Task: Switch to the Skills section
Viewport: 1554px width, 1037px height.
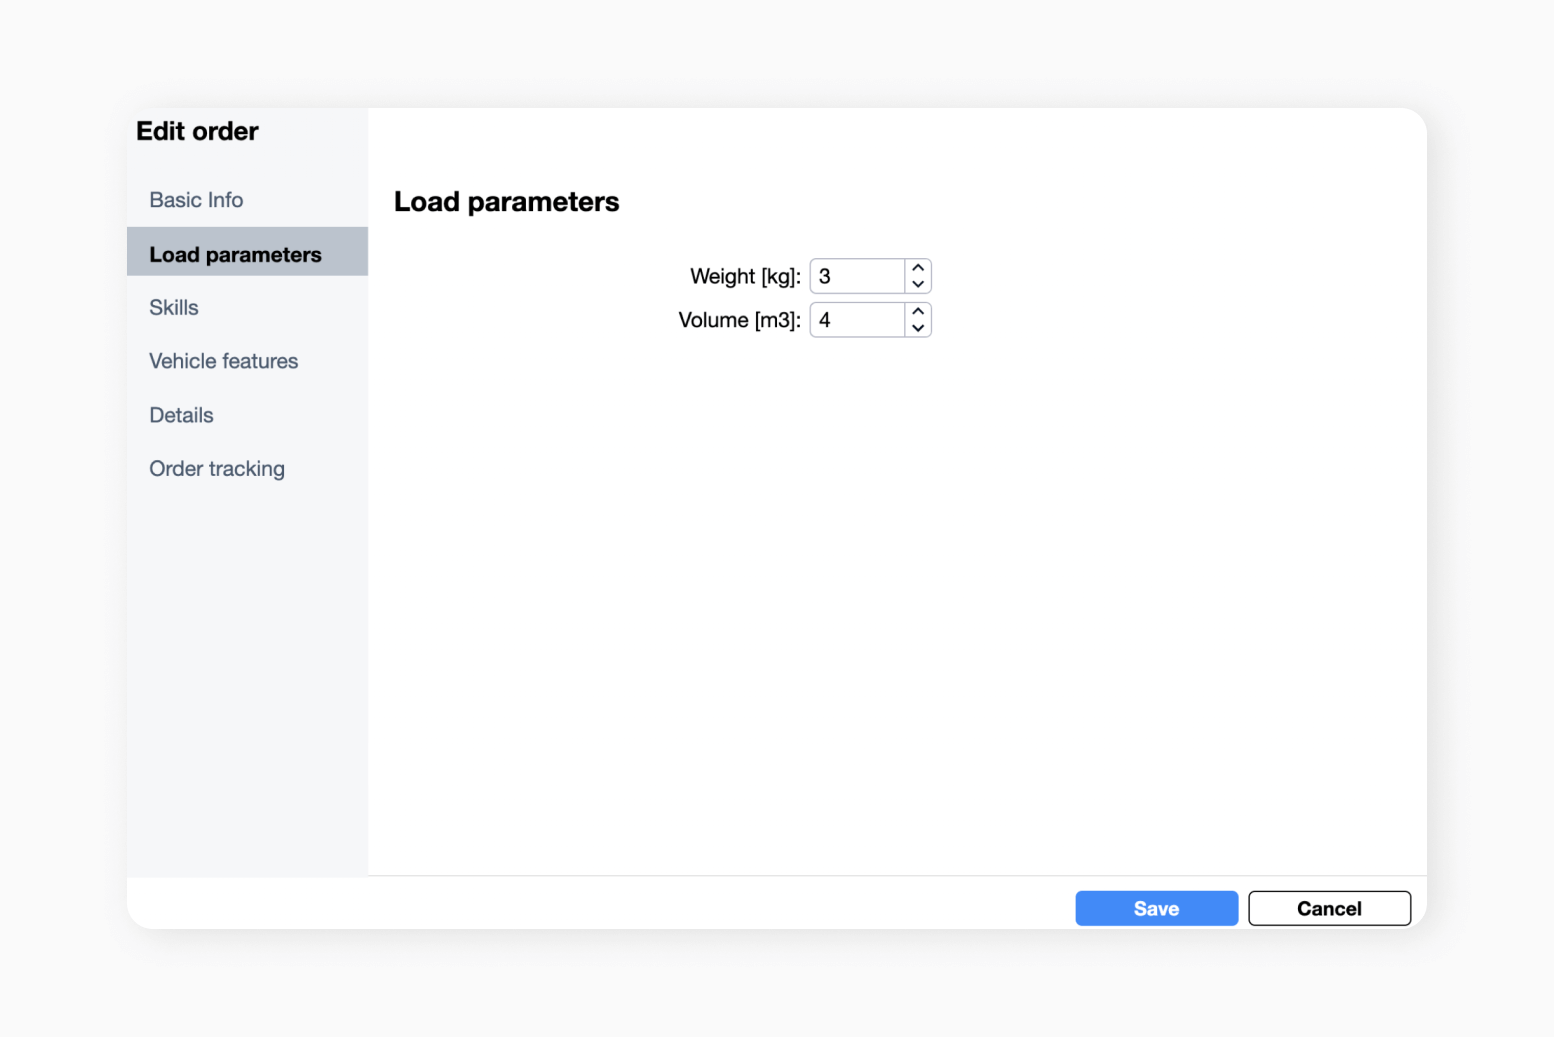Action: point(173,307)
